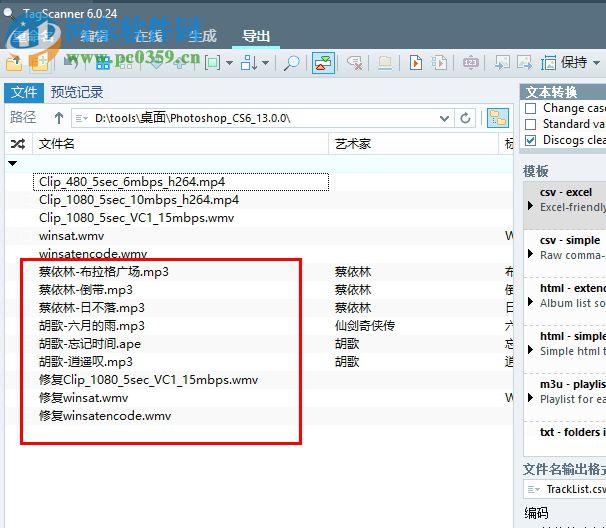
Task: Enable the Standard values checkbox
Action: point(531,124)
